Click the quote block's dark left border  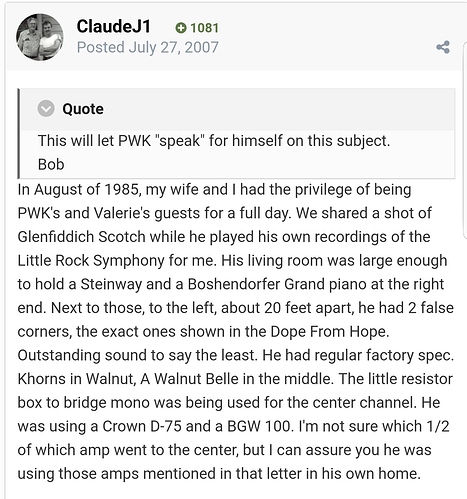point(19,133)
